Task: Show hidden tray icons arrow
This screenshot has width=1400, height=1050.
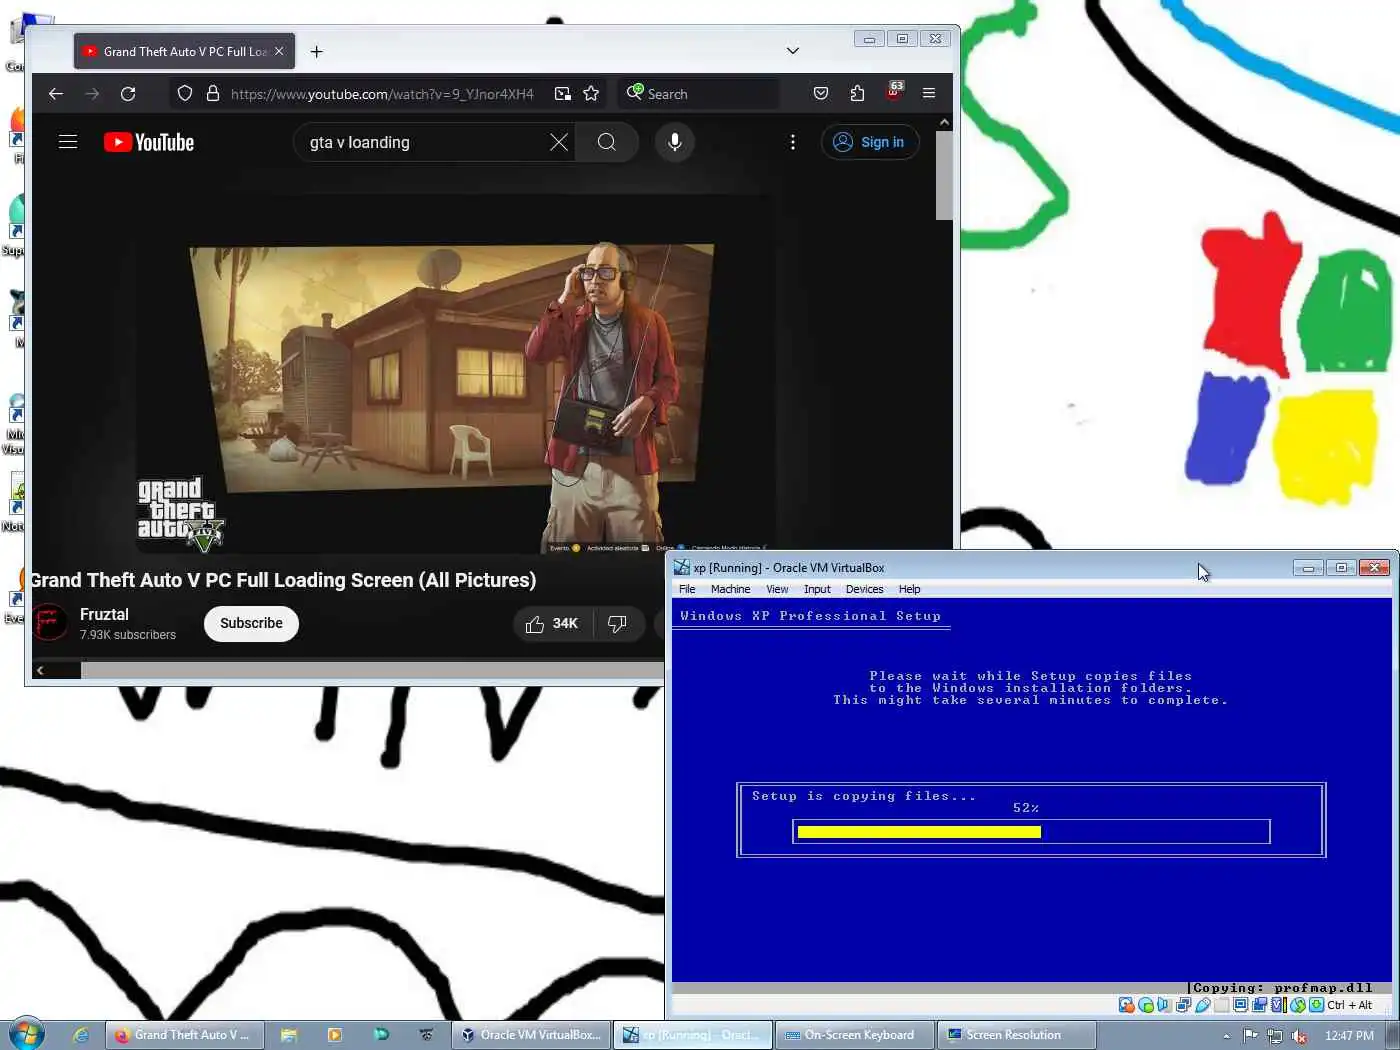Action: pyautogui.click(x=1226, y=1036)
